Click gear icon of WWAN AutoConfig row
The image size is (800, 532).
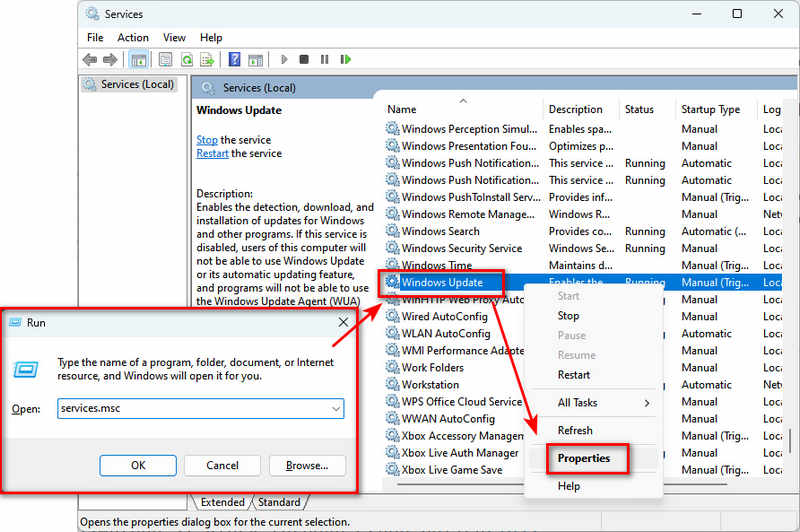pos(392,418)
